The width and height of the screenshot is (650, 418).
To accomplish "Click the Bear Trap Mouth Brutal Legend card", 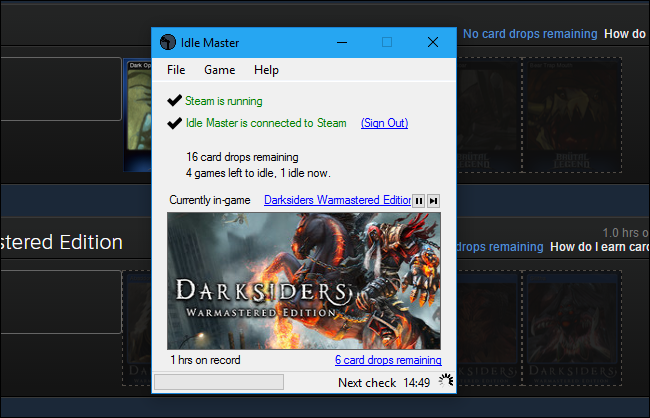I will coord(572,115).
